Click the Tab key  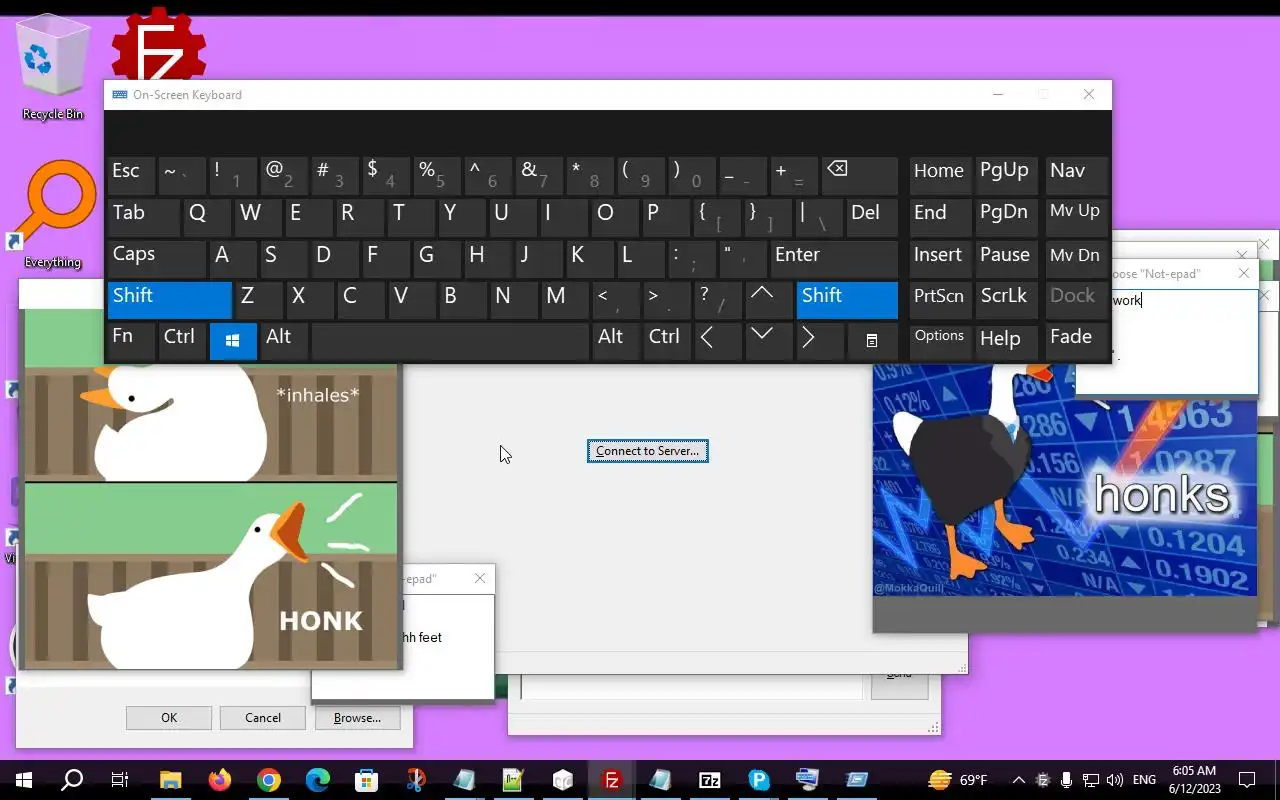pyautogui.click(x=143, y=215)
